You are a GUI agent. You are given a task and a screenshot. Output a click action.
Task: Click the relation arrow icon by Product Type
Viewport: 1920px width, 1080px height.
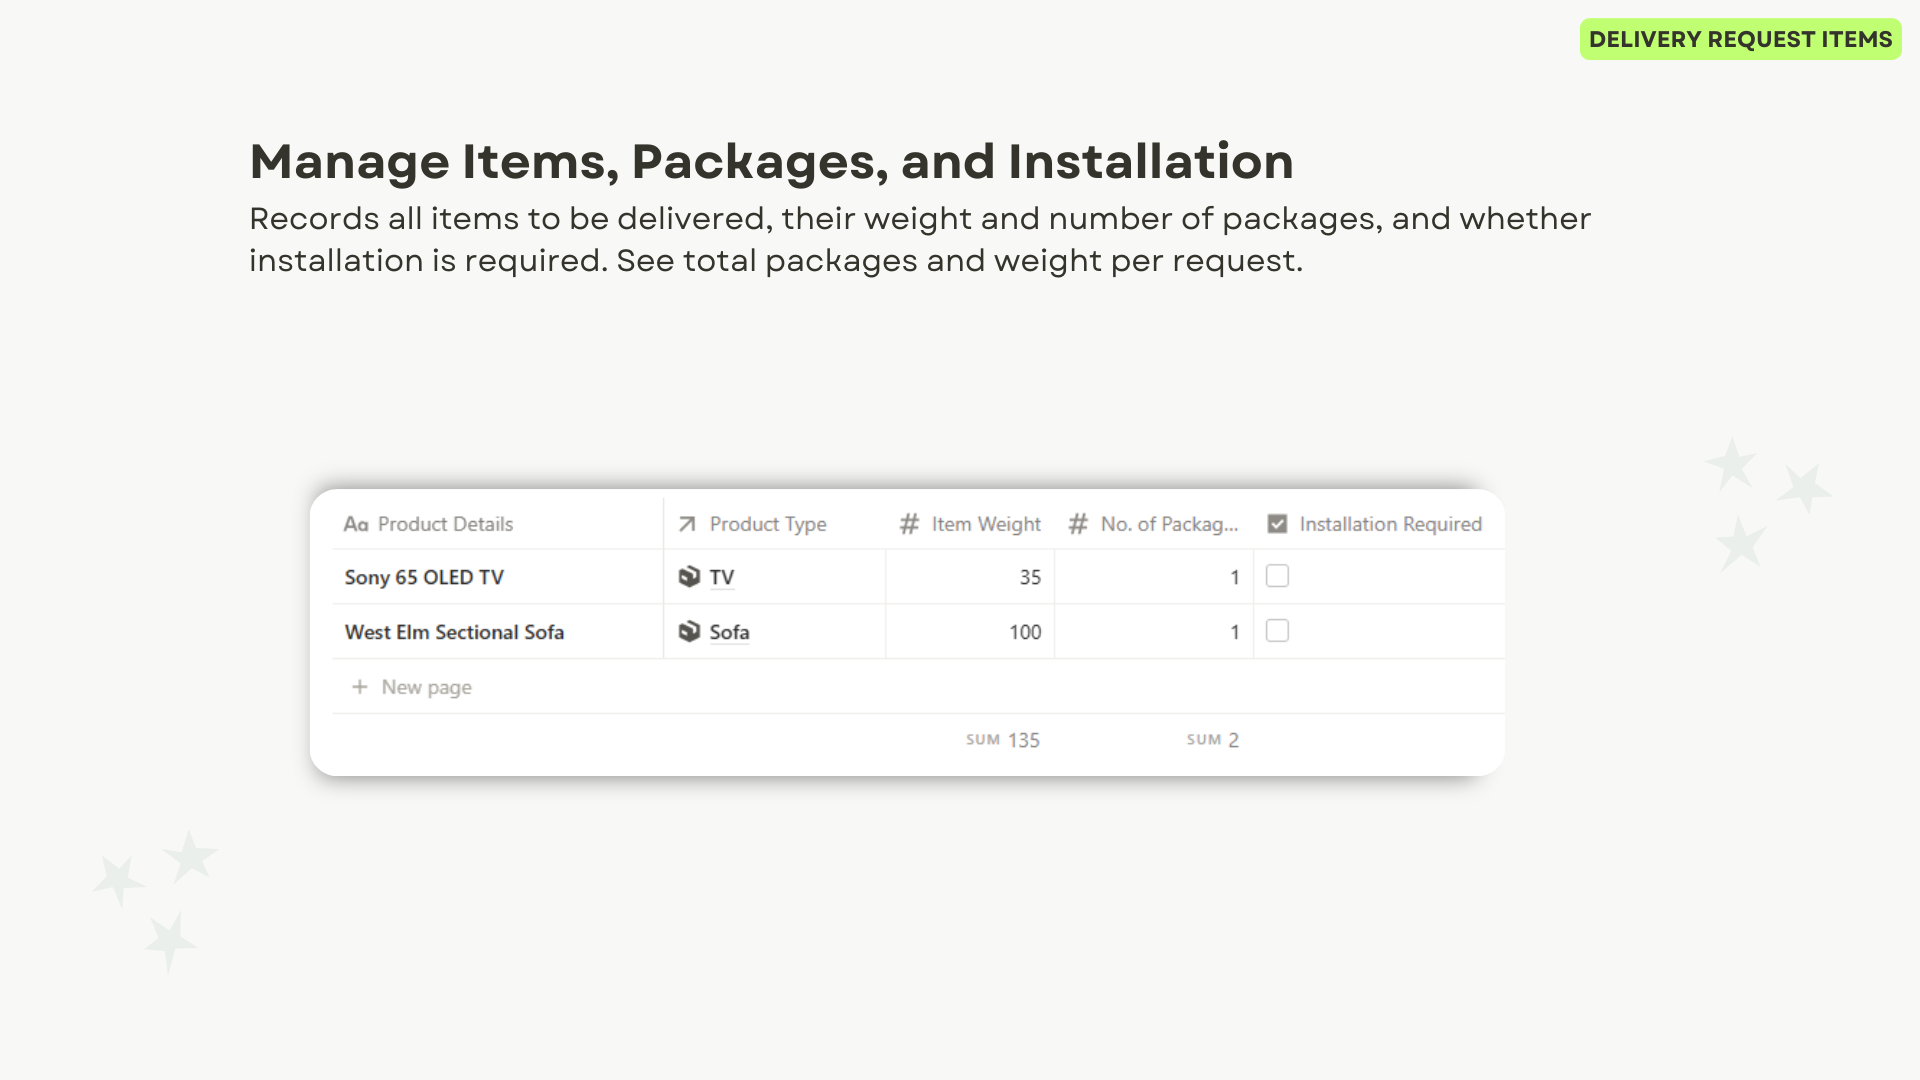click(x=687, y=524)
